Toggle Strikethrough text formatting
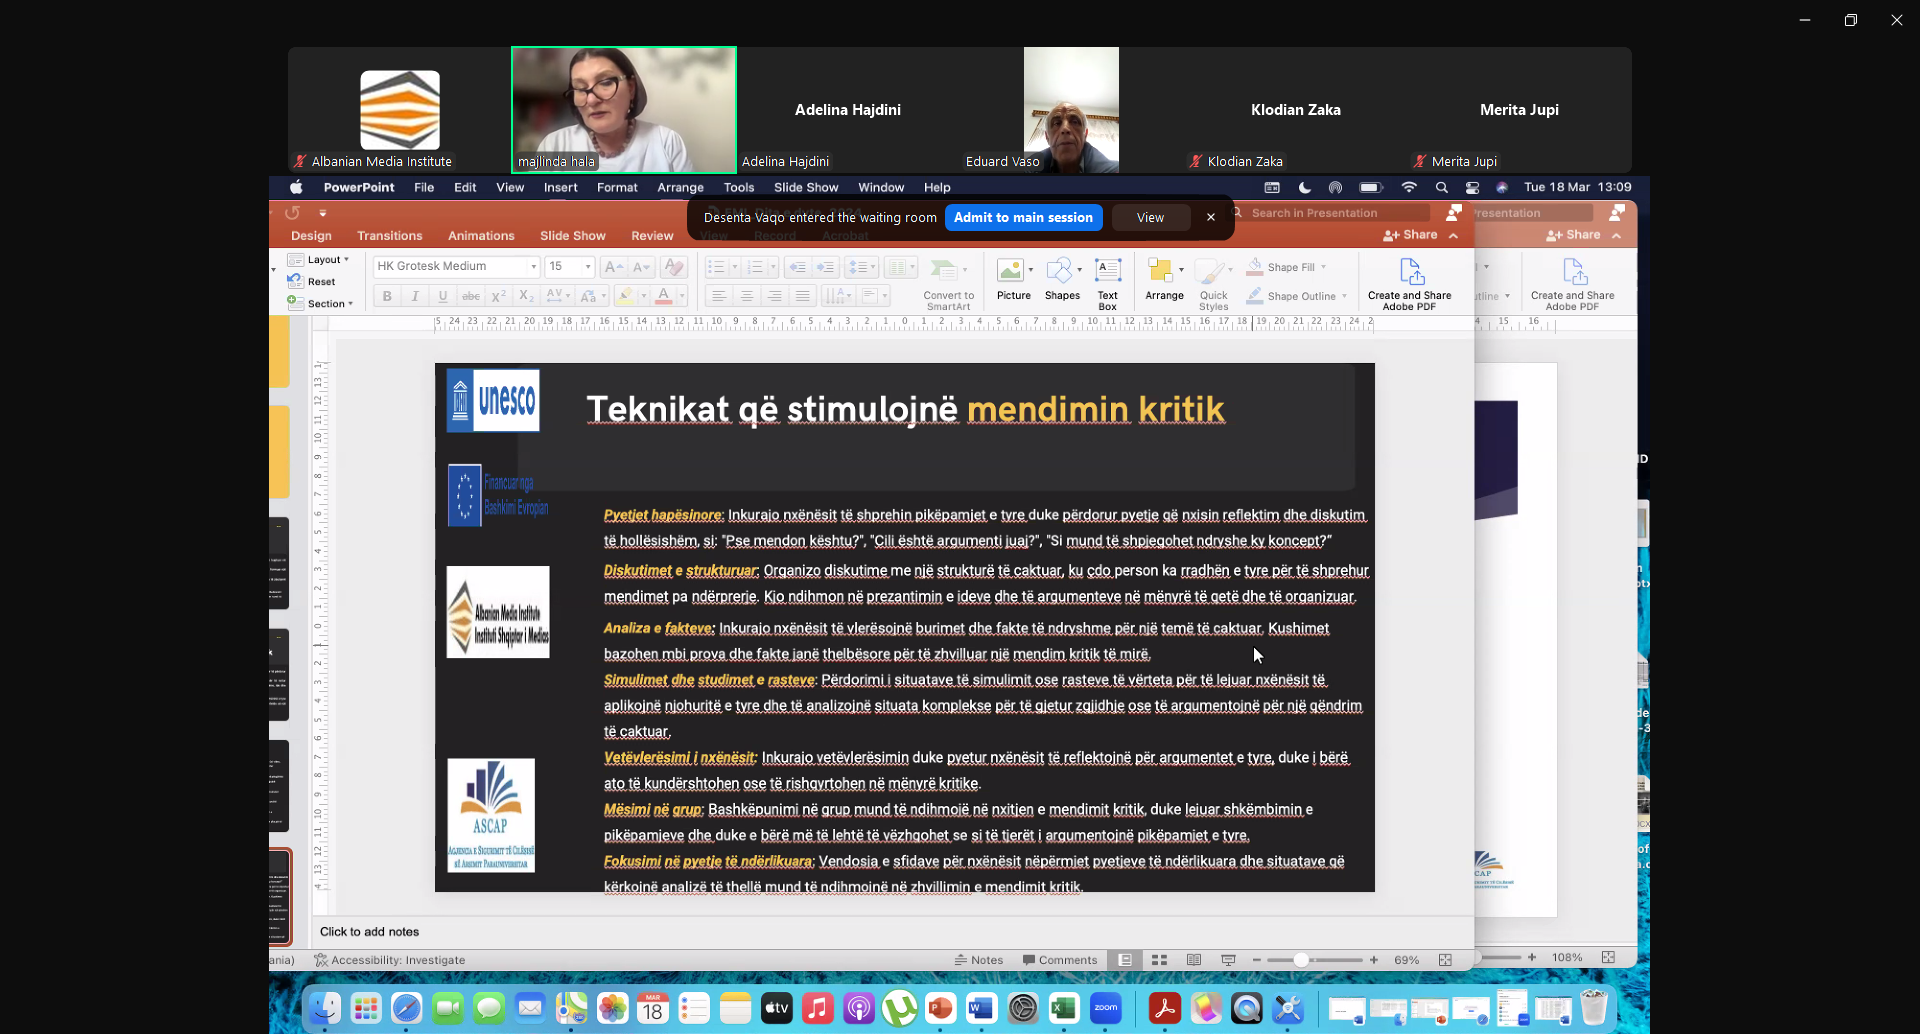Viewport: 1920px width, 1034px height. tap(471, 296)
